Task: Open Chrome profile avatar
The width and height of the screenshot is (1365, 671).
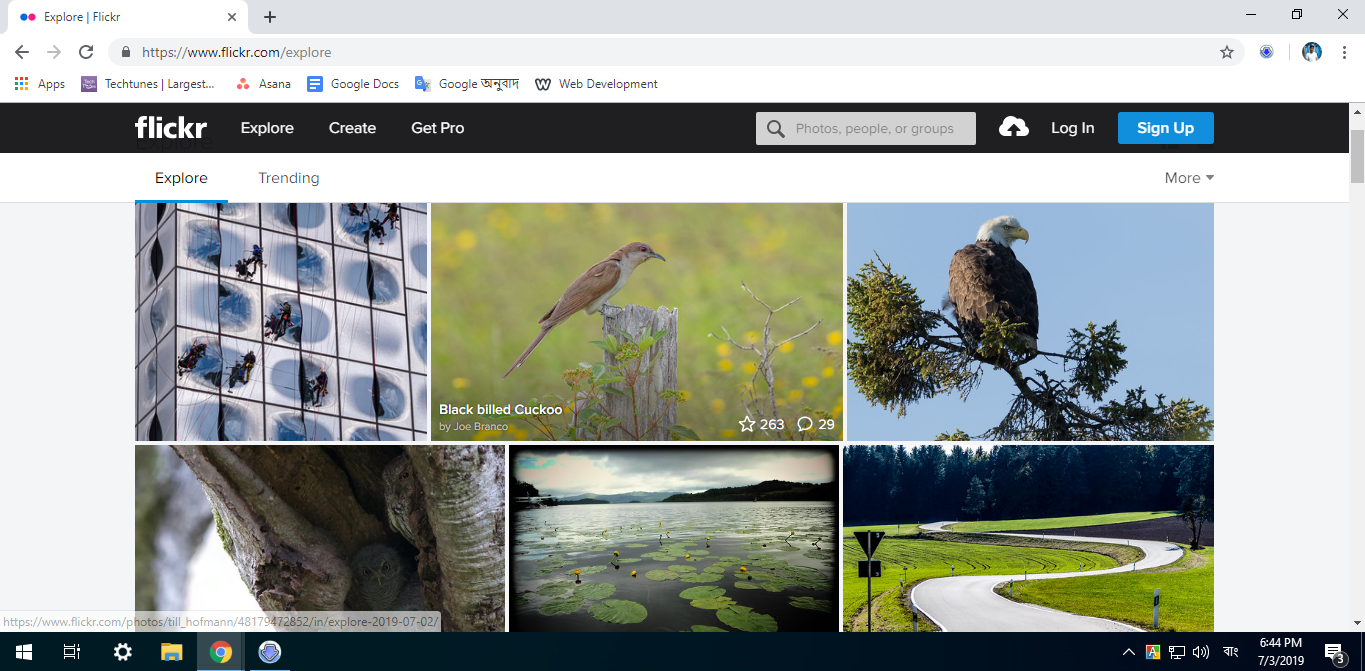Action: (1312, 52)
